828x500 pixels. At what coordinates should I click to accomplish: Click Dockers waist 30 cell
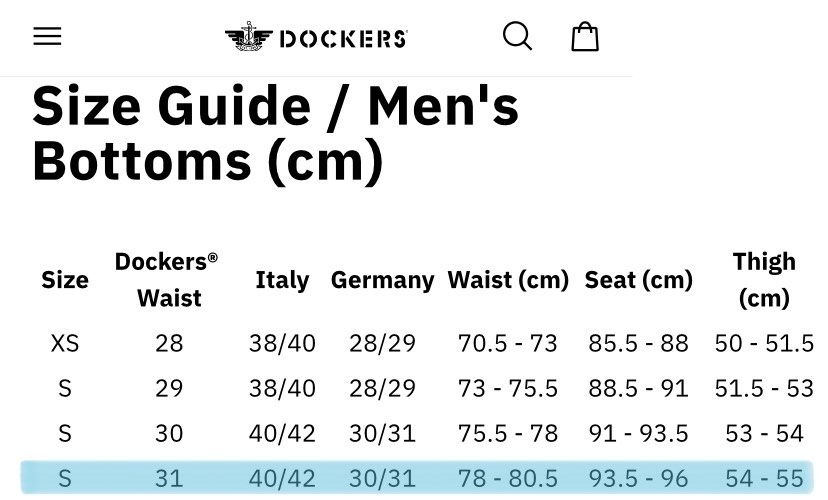[x=169, y=433]
